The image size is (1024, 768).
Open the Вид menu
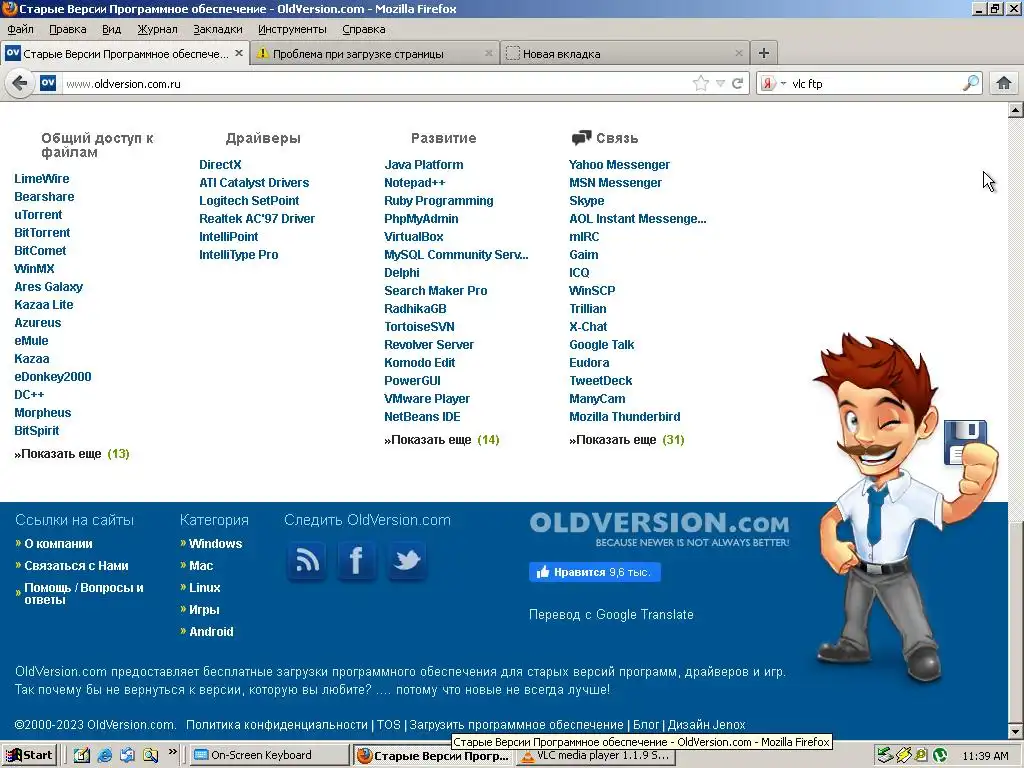tap(111, 29)
